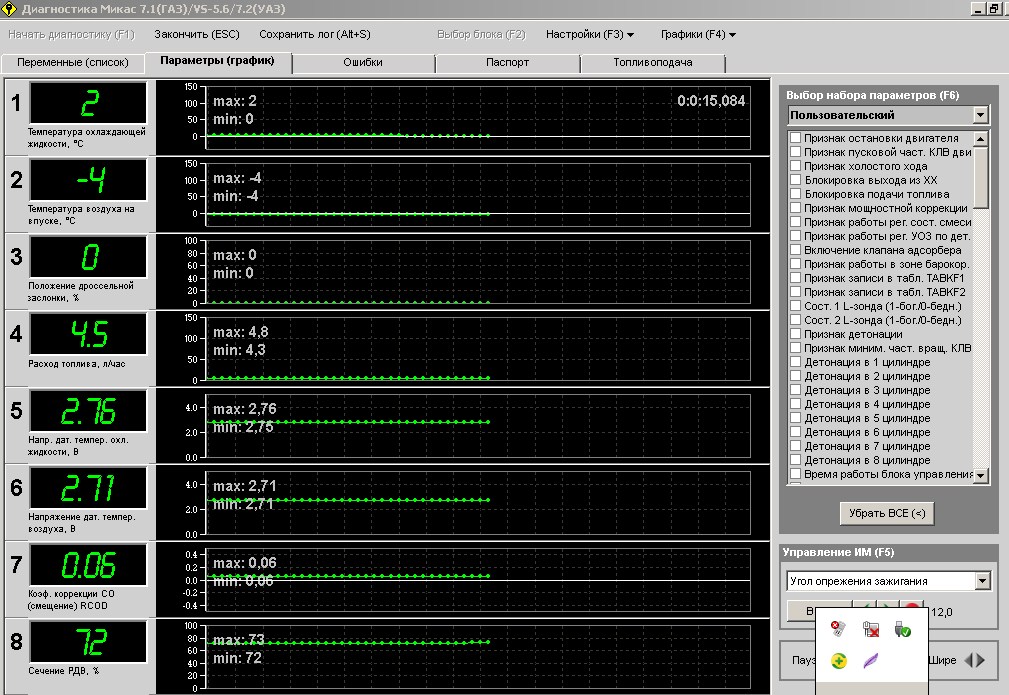Open the 'Ошибки' tab
The image size is (1009, 695).
click(x=363, y=62)
